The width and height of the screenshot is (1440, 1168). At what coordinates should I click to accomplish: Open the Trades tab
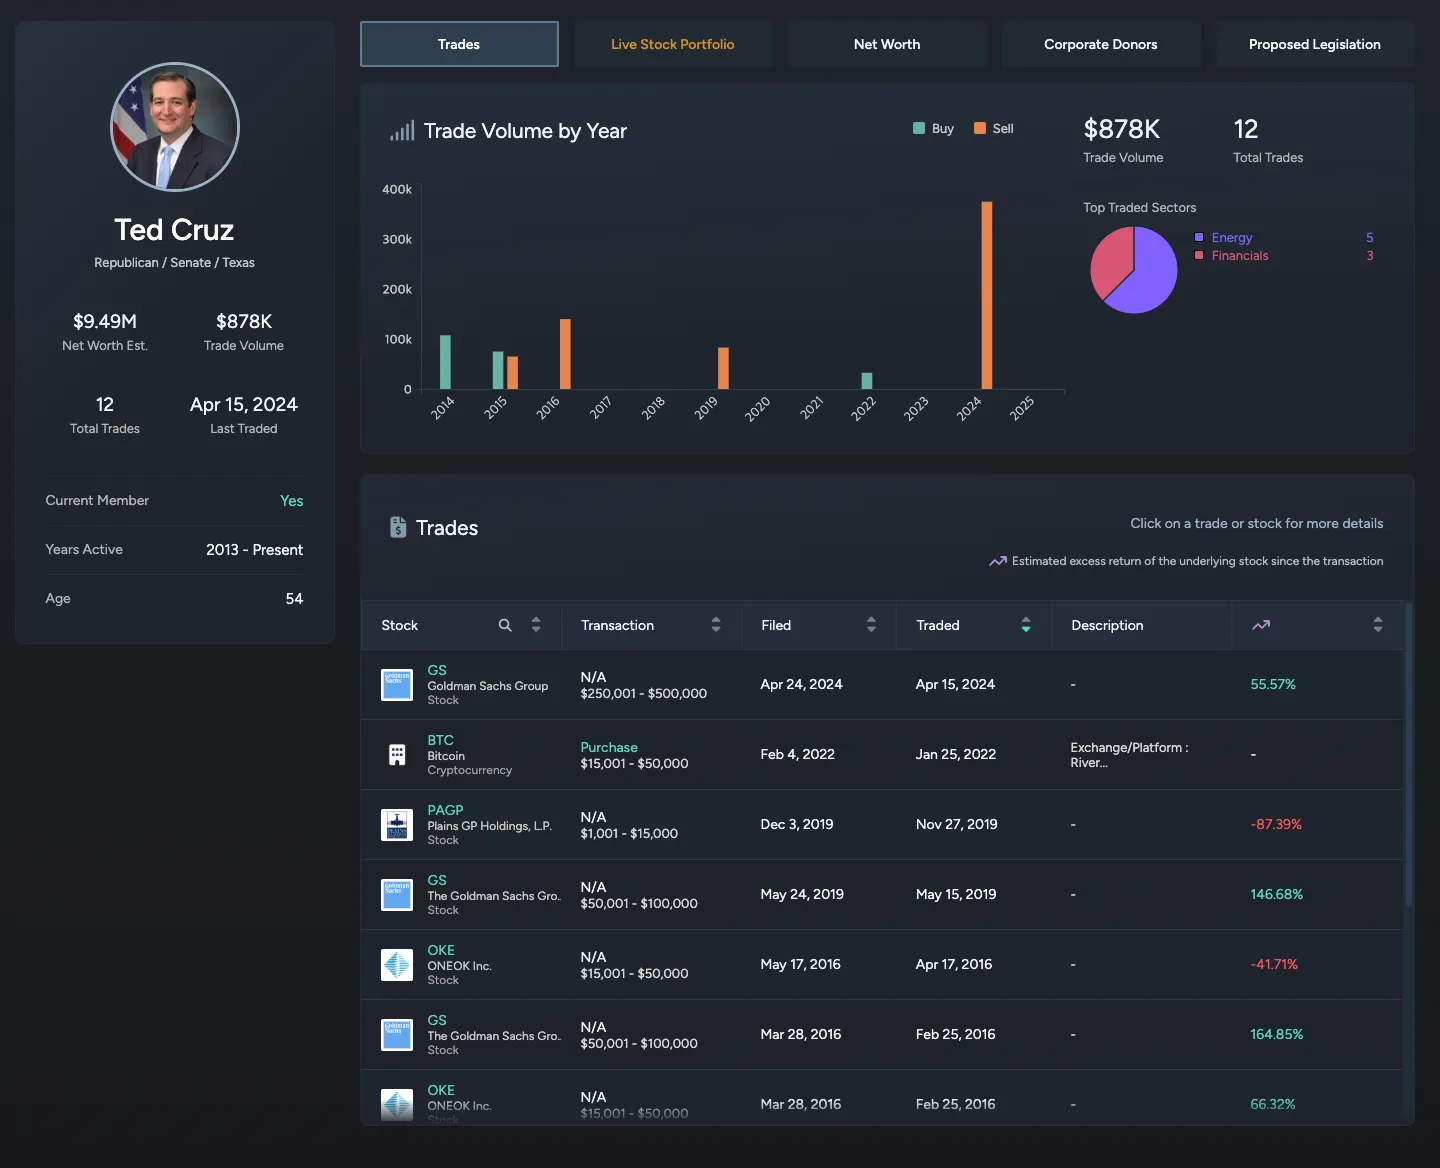coord(459,44)
